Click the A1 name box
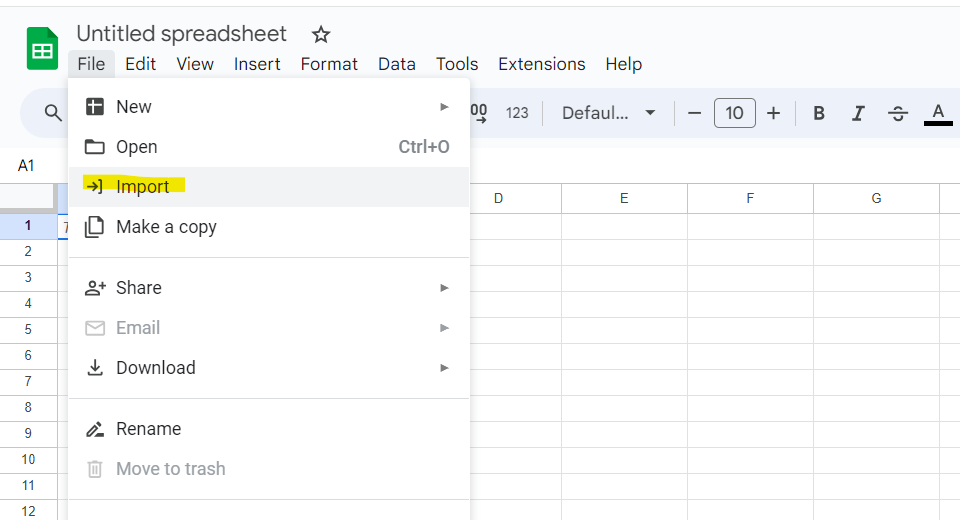This screenshot has width=960, height=520. tap(27, 165)
